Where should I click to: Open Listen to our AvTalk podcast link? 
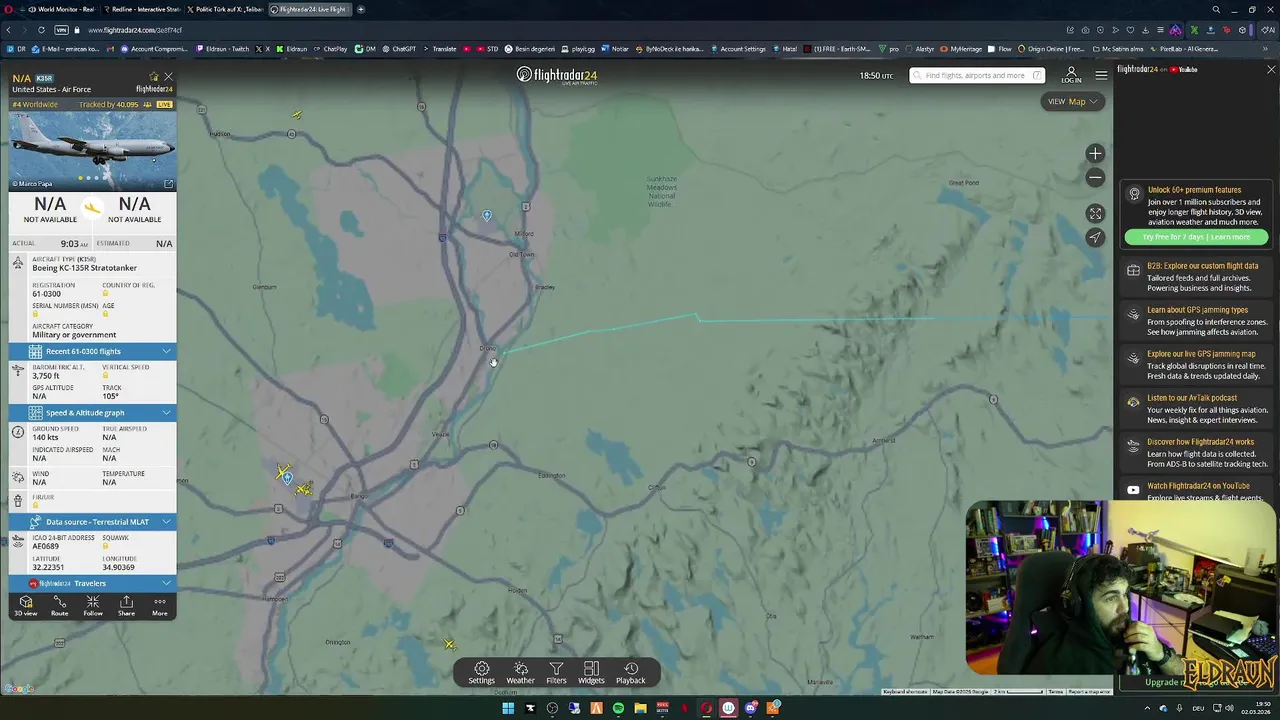point(1196,409)
